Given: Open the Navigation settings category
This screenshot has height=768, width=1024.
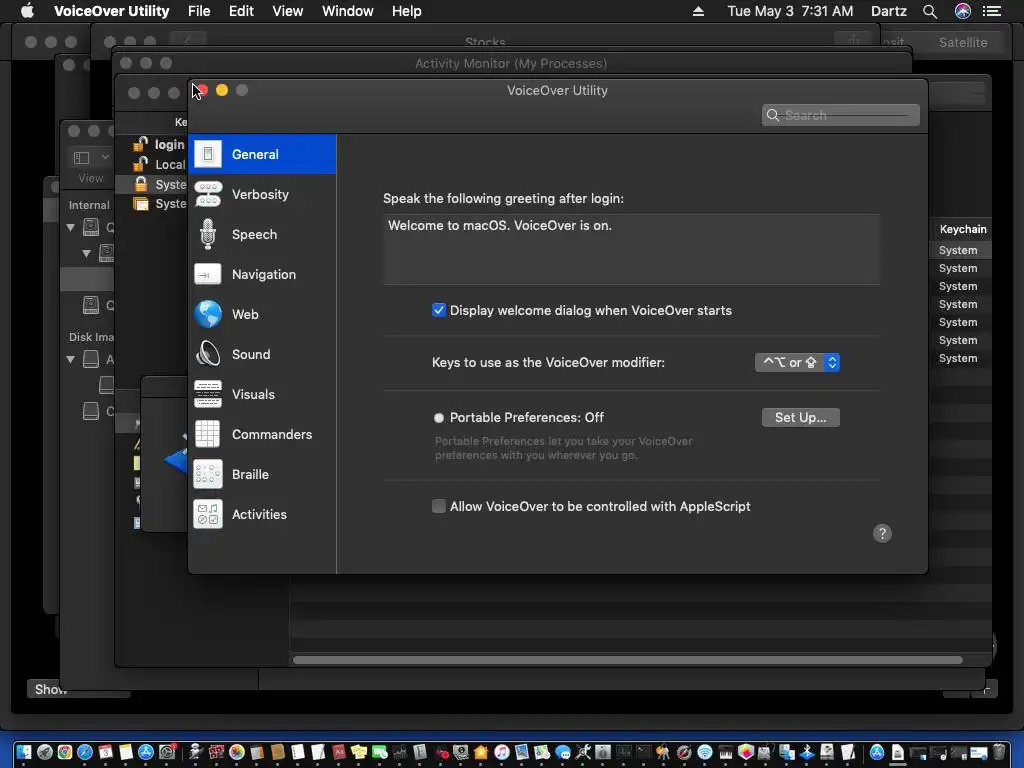Looking at the screenshot, I should (262, 274).
